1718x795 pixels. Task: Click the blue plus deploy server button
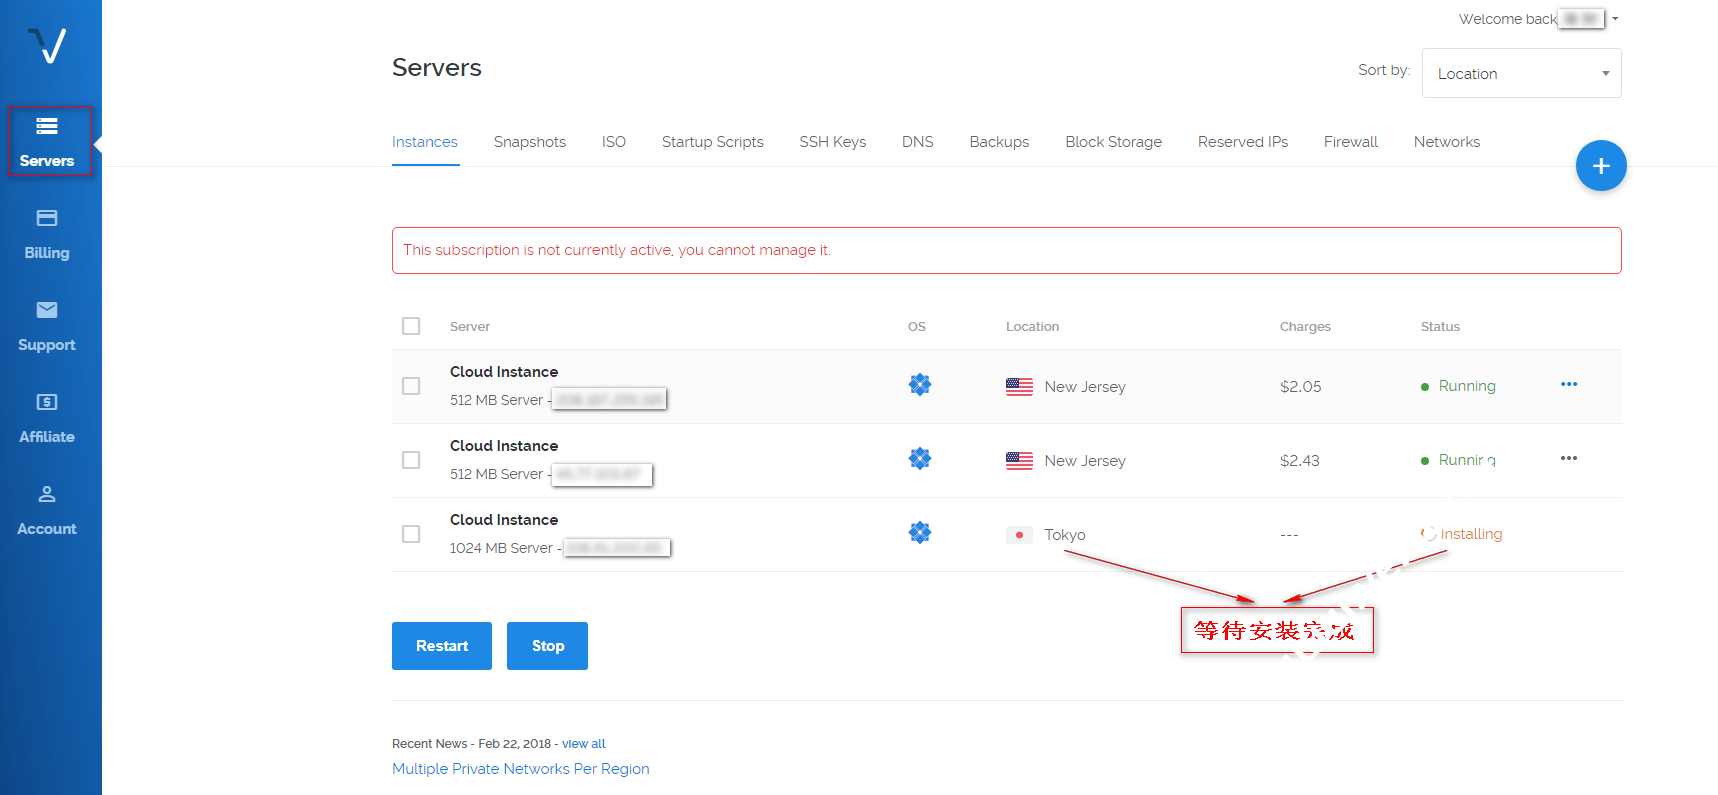click(x=1600, y=166)
